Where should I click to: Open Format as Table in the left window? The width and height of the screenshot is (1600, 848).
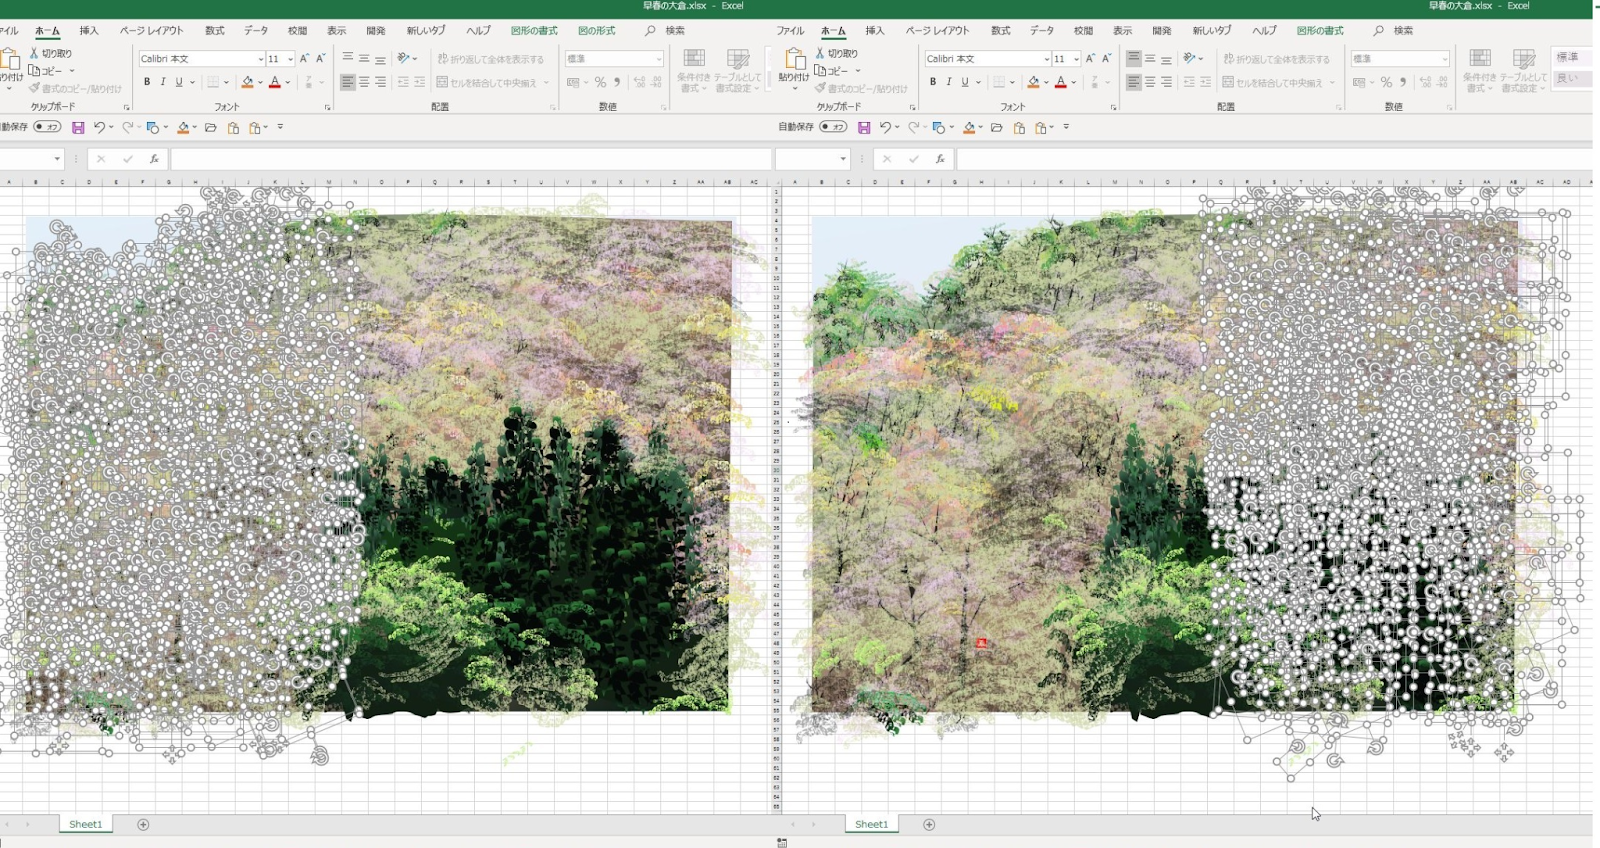tap(737, 70)
